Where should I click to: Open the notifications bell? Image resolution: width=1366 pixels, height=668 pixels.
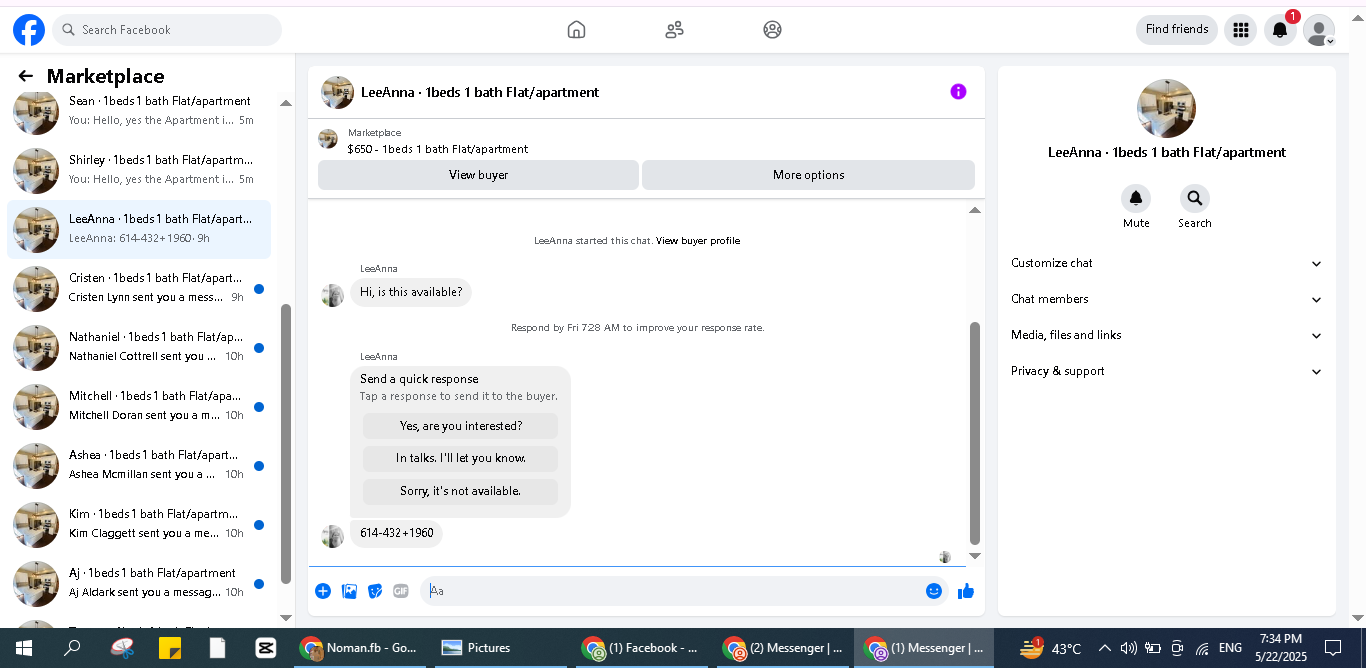pos(1280,30)
